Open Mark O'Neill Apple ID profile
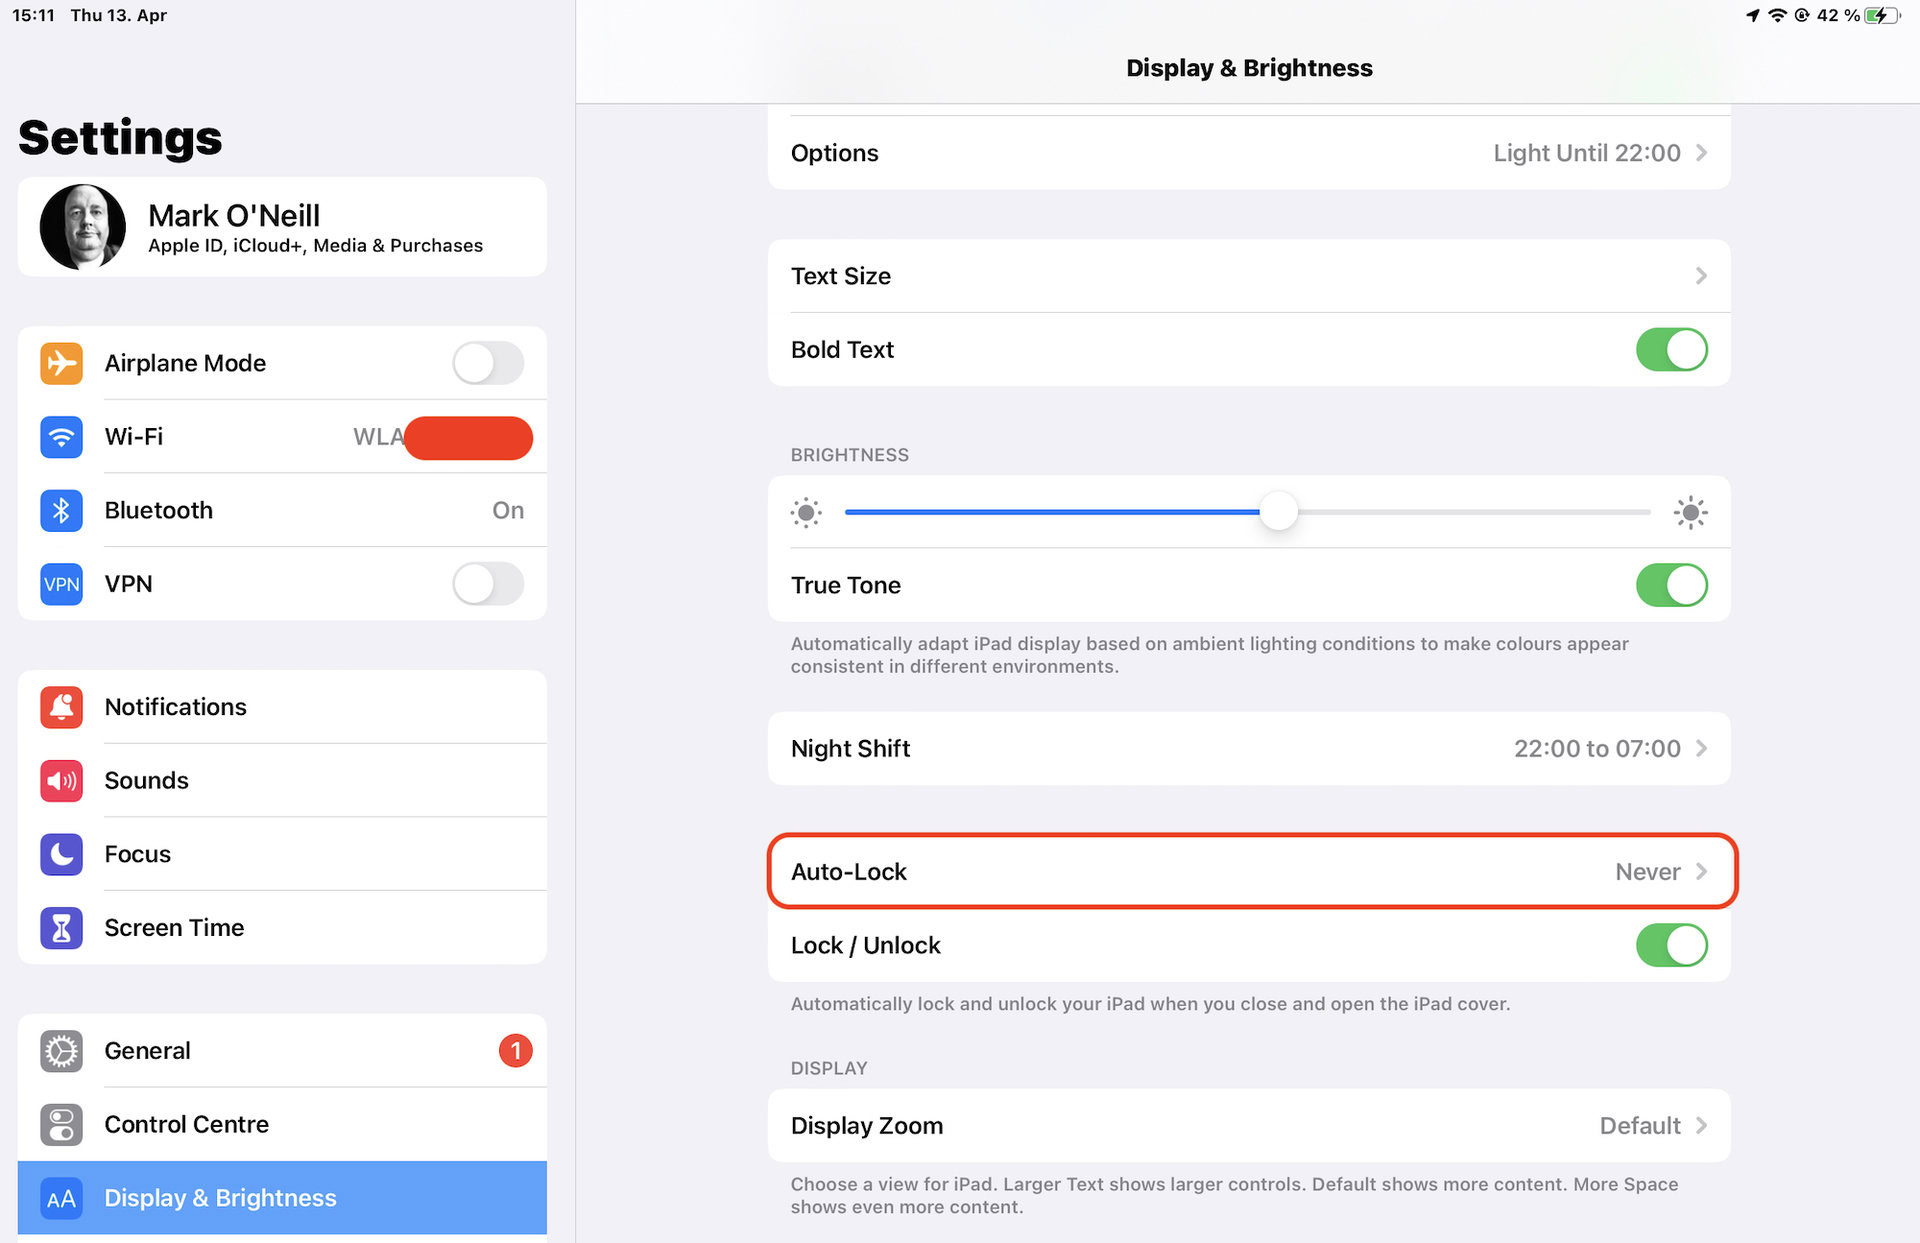Image resolution: width=1920 pixels, height=1243 pixels. (x=282, y=227)
